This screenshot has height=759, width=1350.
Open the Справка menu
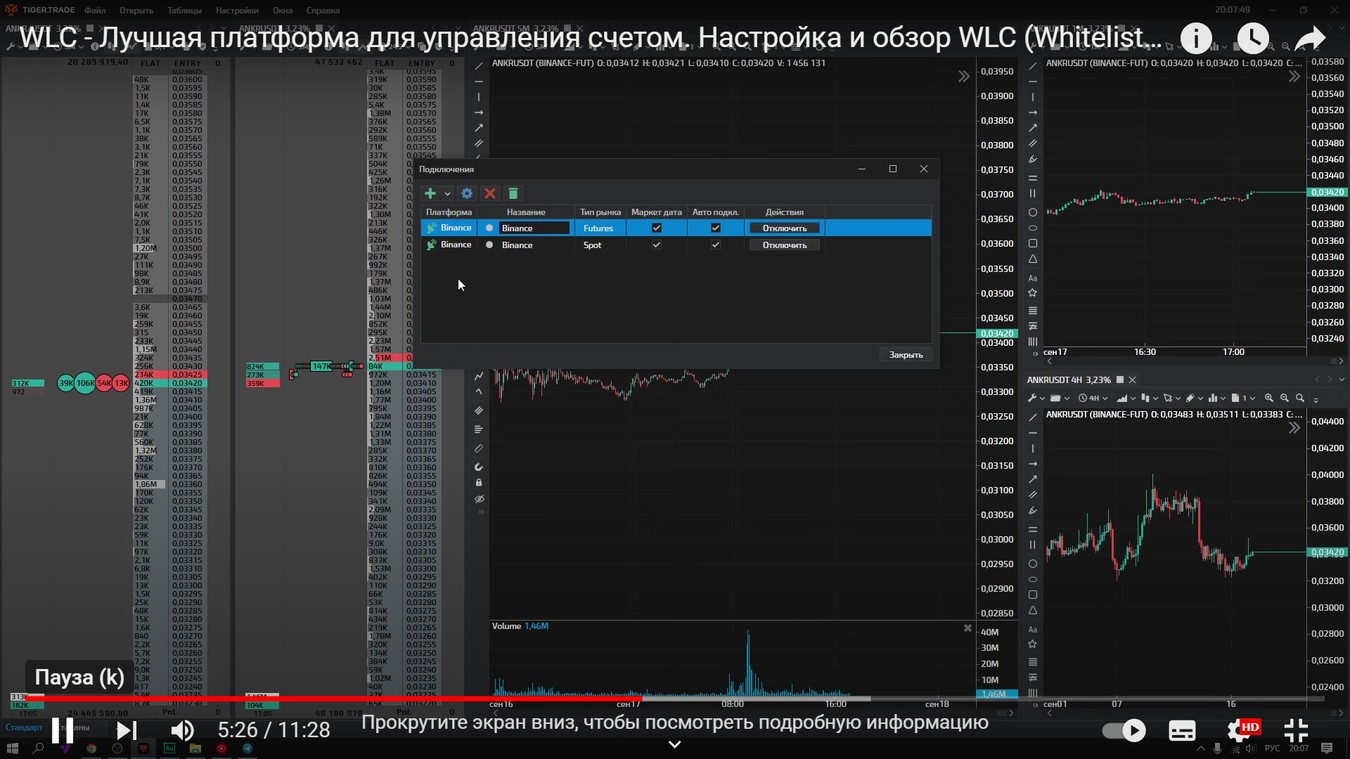click(x=322, y=10)
